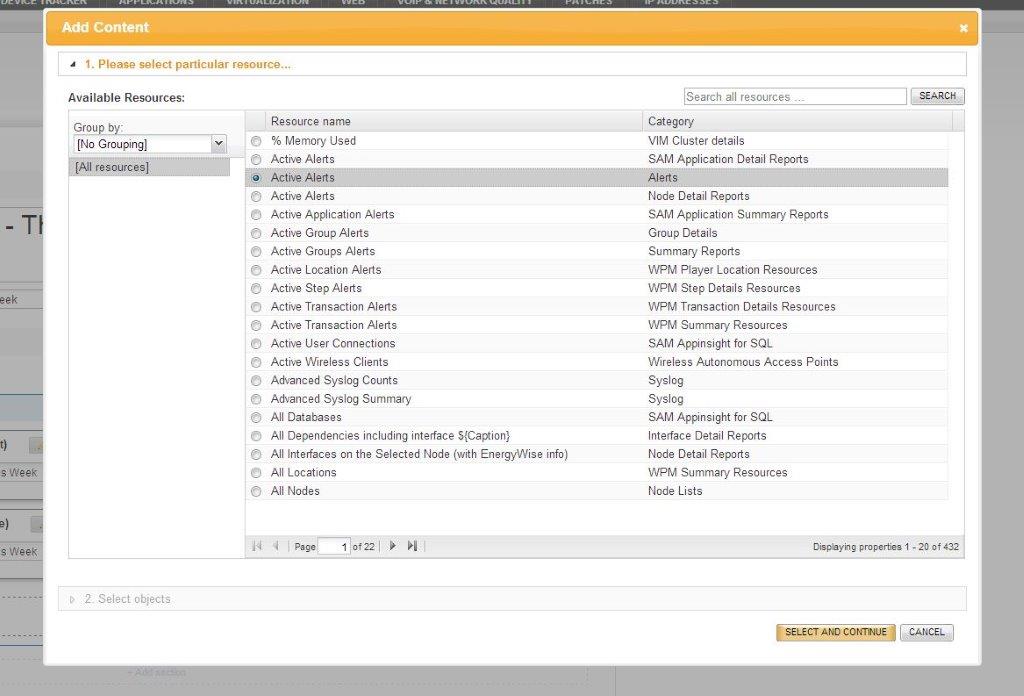Select the All Nodes radio button
The height and width of the screenshot is (696, 1024).
pyautogui.click(x=256, y=492)
